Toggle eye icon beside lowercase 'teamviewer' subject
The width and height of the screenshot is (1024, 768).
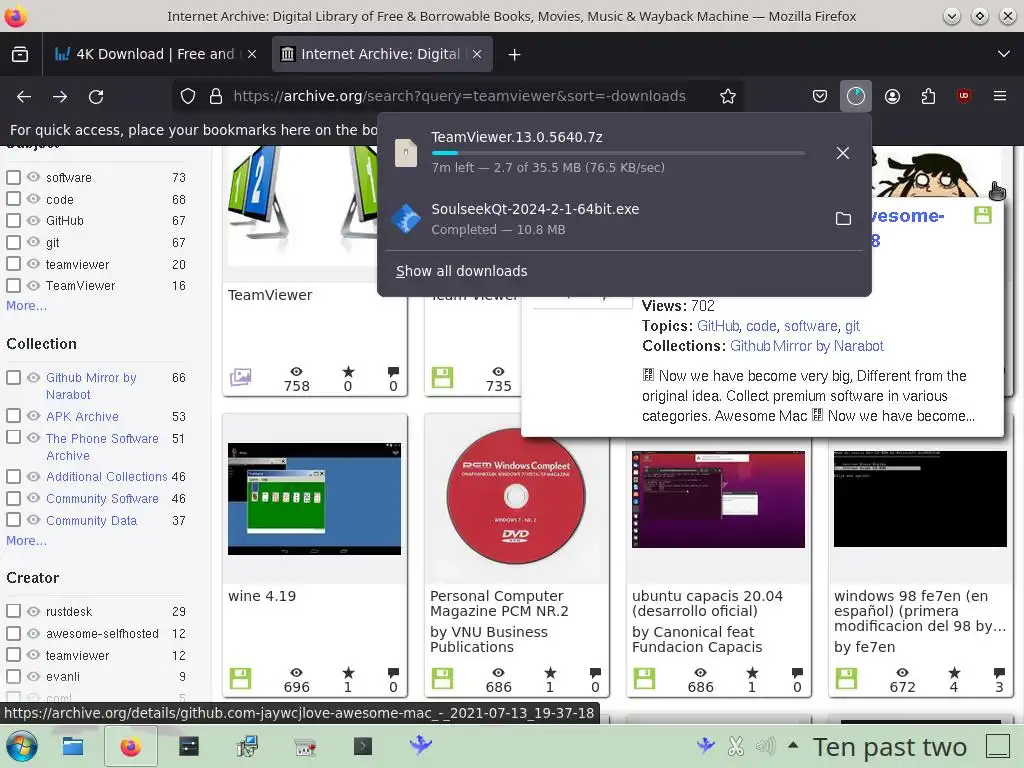pyautogui.click(x=33, y=264)
